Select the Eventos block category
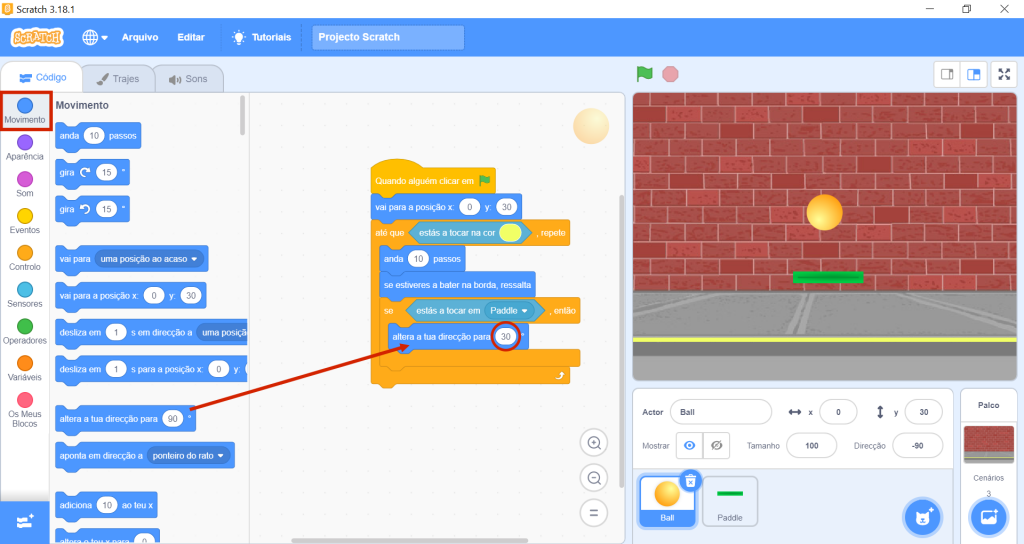The height and width of the screenshot is (544, 1024). click(25, 221)
